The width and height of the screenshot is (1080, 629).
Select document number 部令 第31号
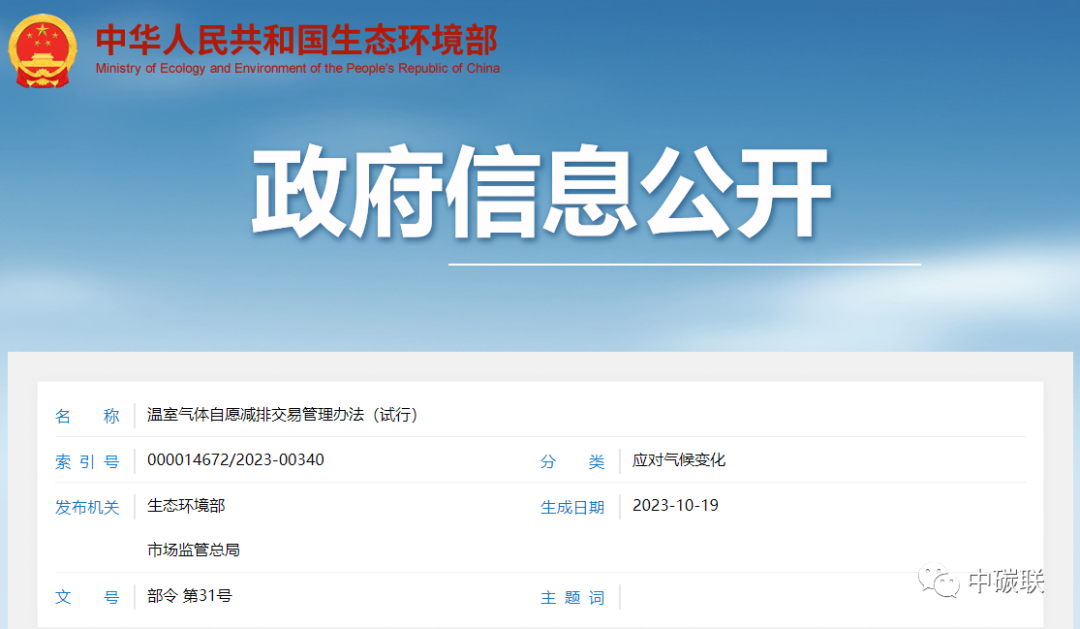[189, 596]
